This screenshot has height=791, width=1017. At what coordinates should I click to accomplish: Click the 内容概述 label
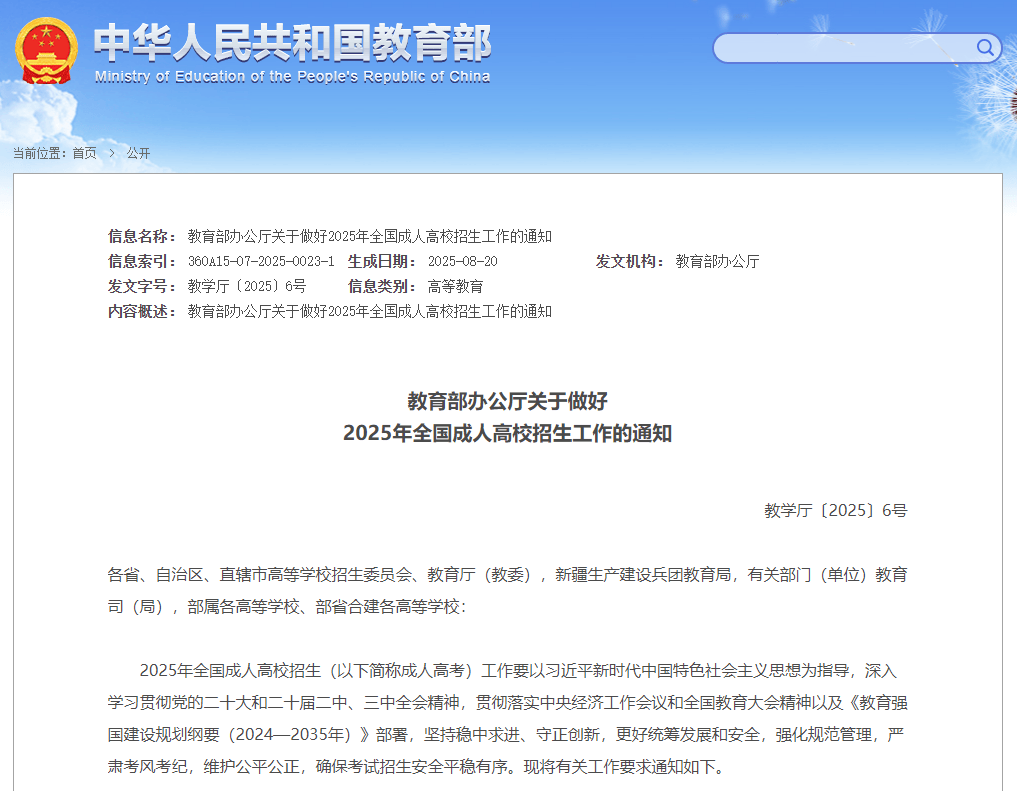pyautogui.click(x=142, y=311)
